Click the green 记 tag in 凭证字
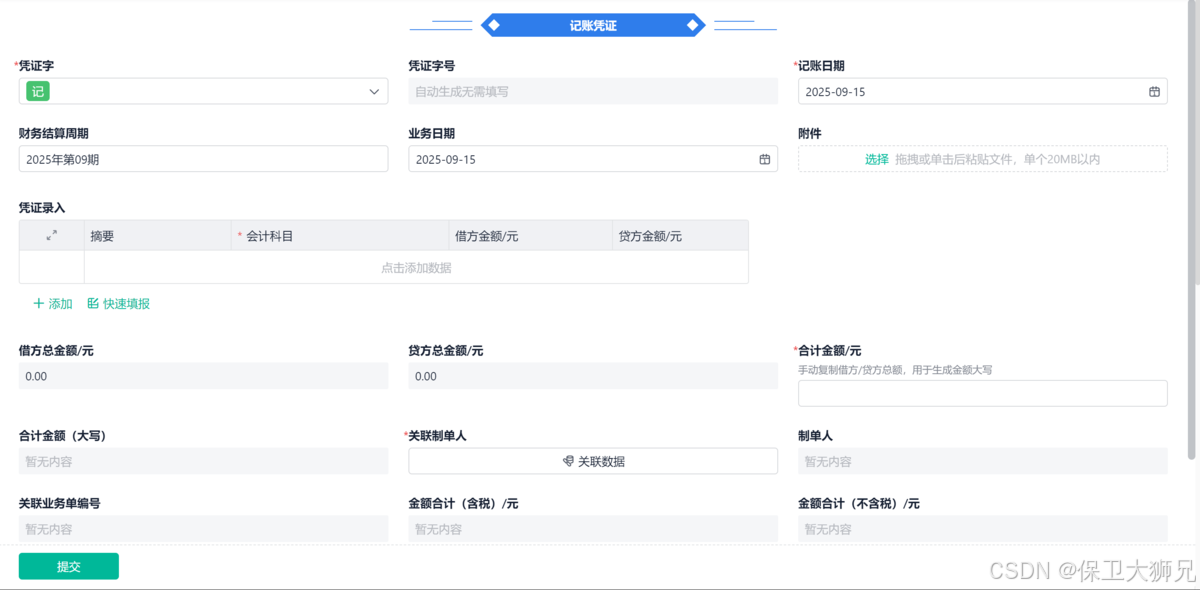This screenshot has height=590, width=1200. [38, 92]
